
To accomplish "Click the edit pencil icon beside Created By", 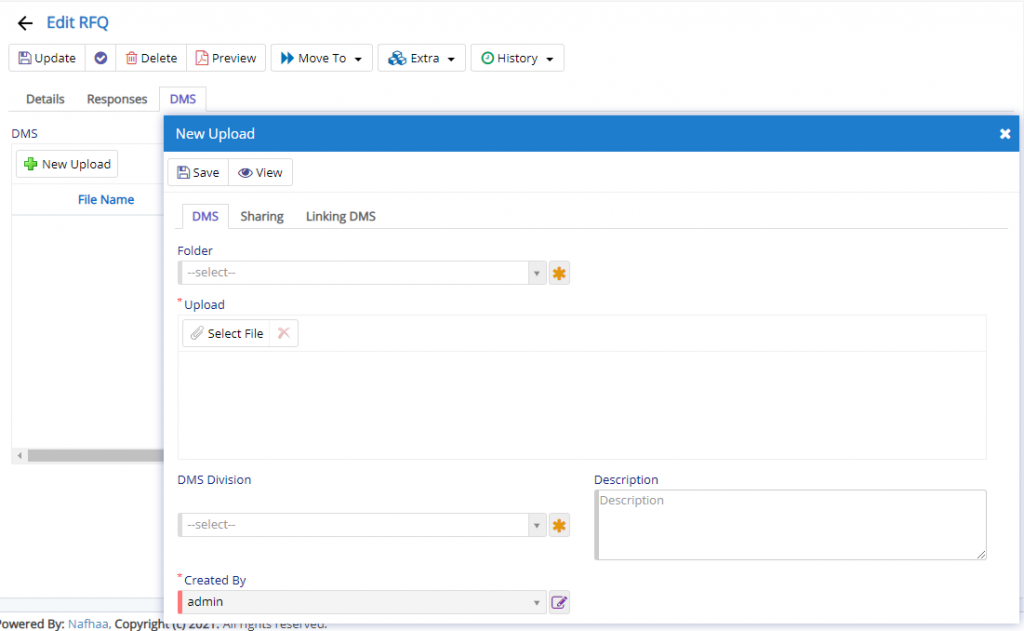I will [559, 602].
